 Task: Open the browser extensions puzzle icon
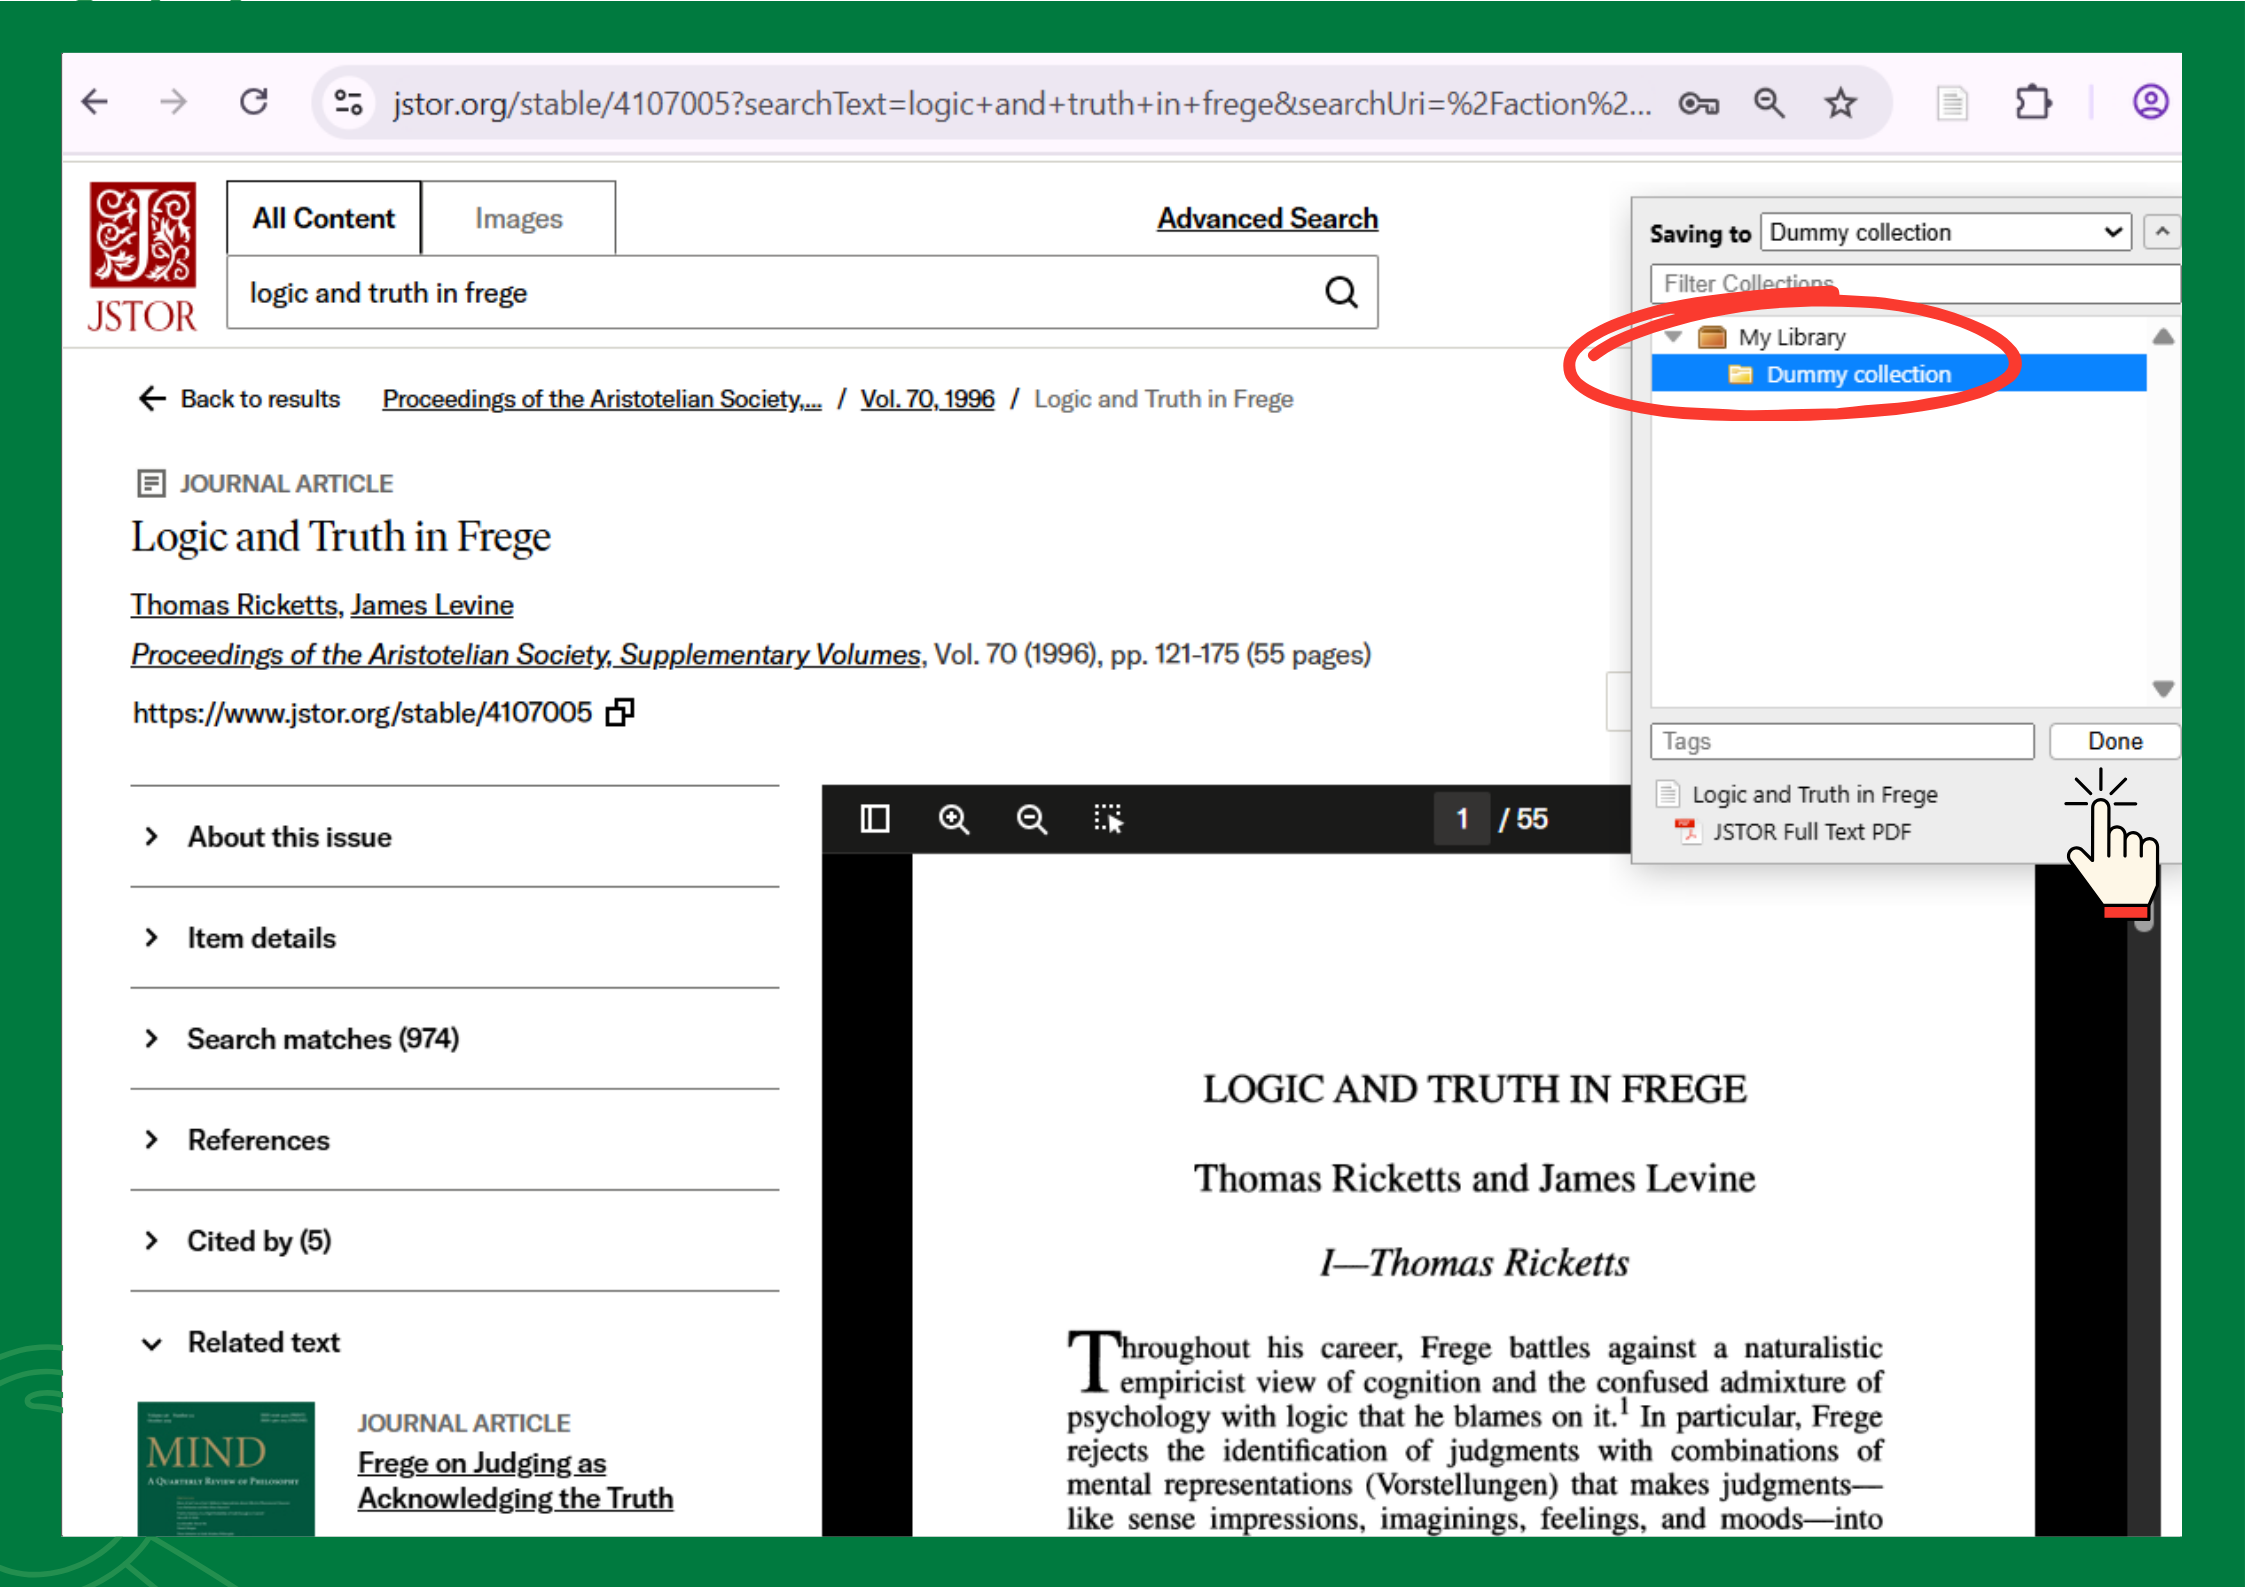[x=2032, y=103]
